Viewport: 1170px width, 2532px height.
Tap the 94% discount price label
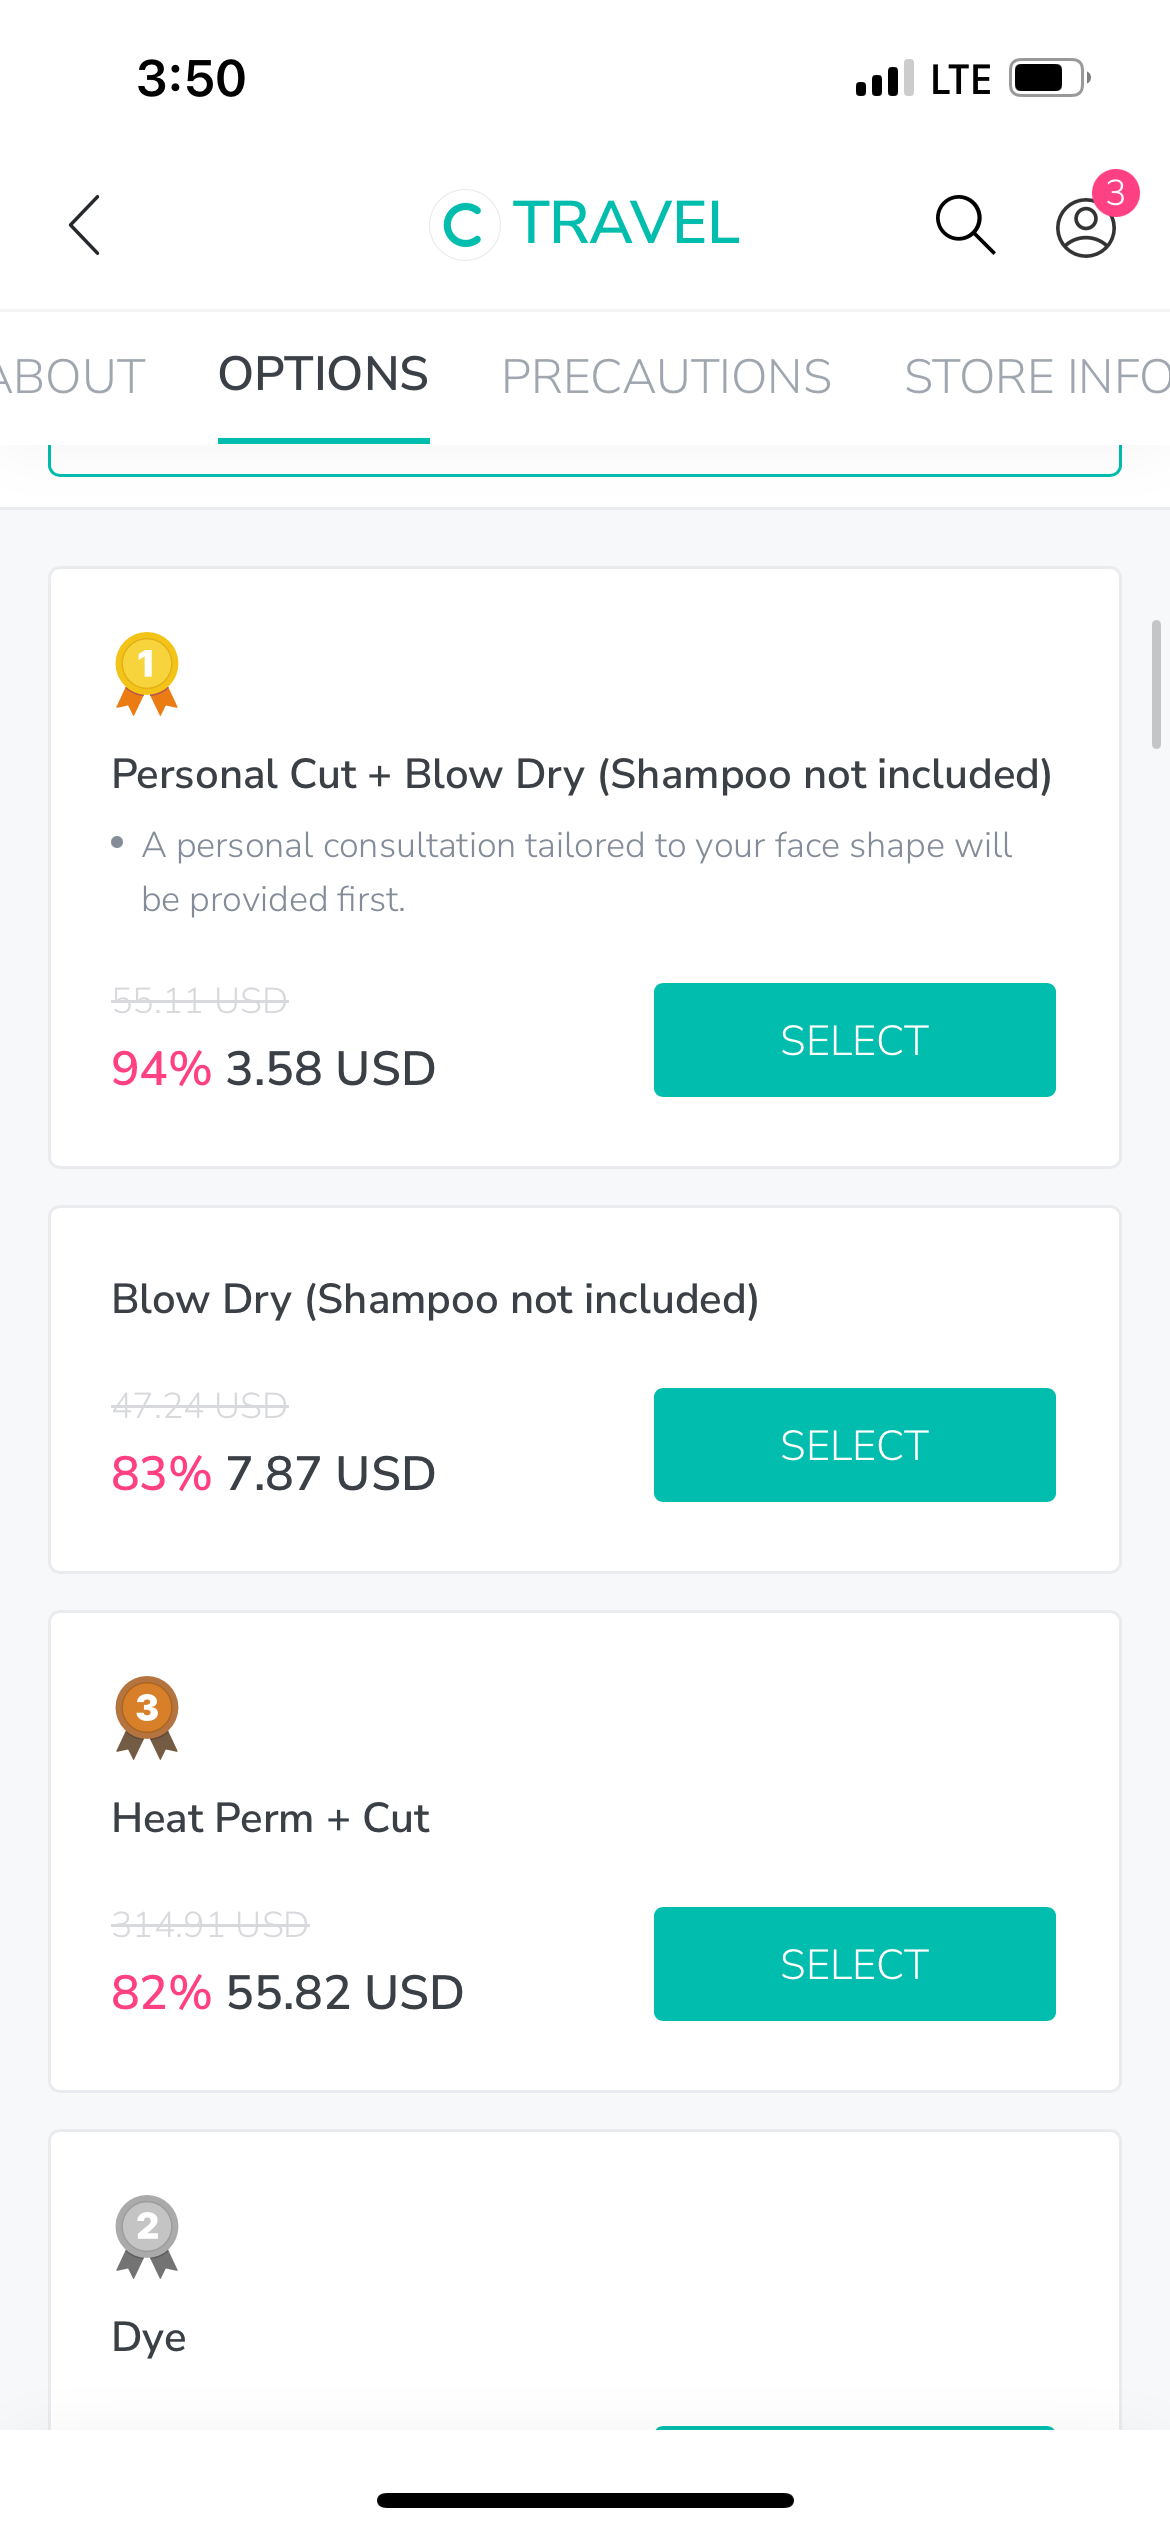tap(273, 1068)
